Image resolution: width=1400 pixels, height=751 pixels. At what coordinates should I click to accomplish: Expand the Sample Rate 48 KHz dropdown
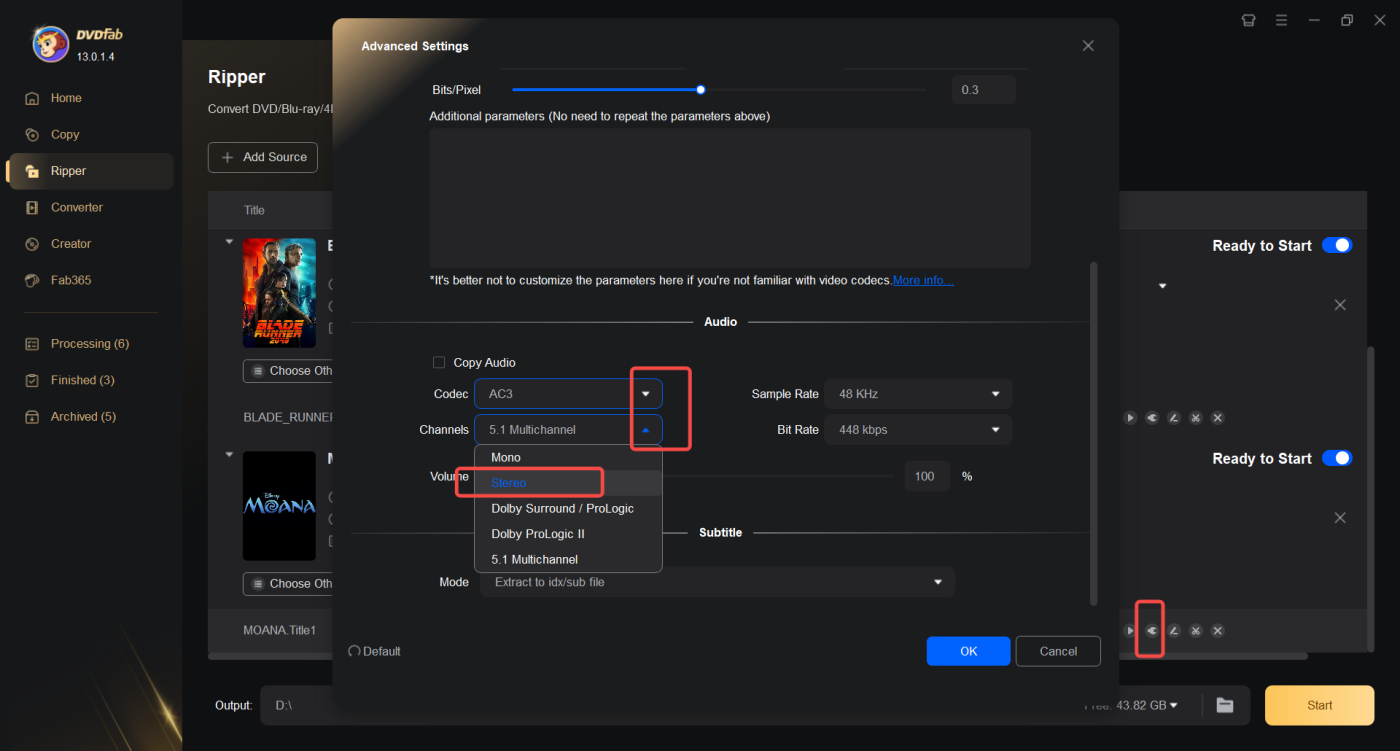918,394
